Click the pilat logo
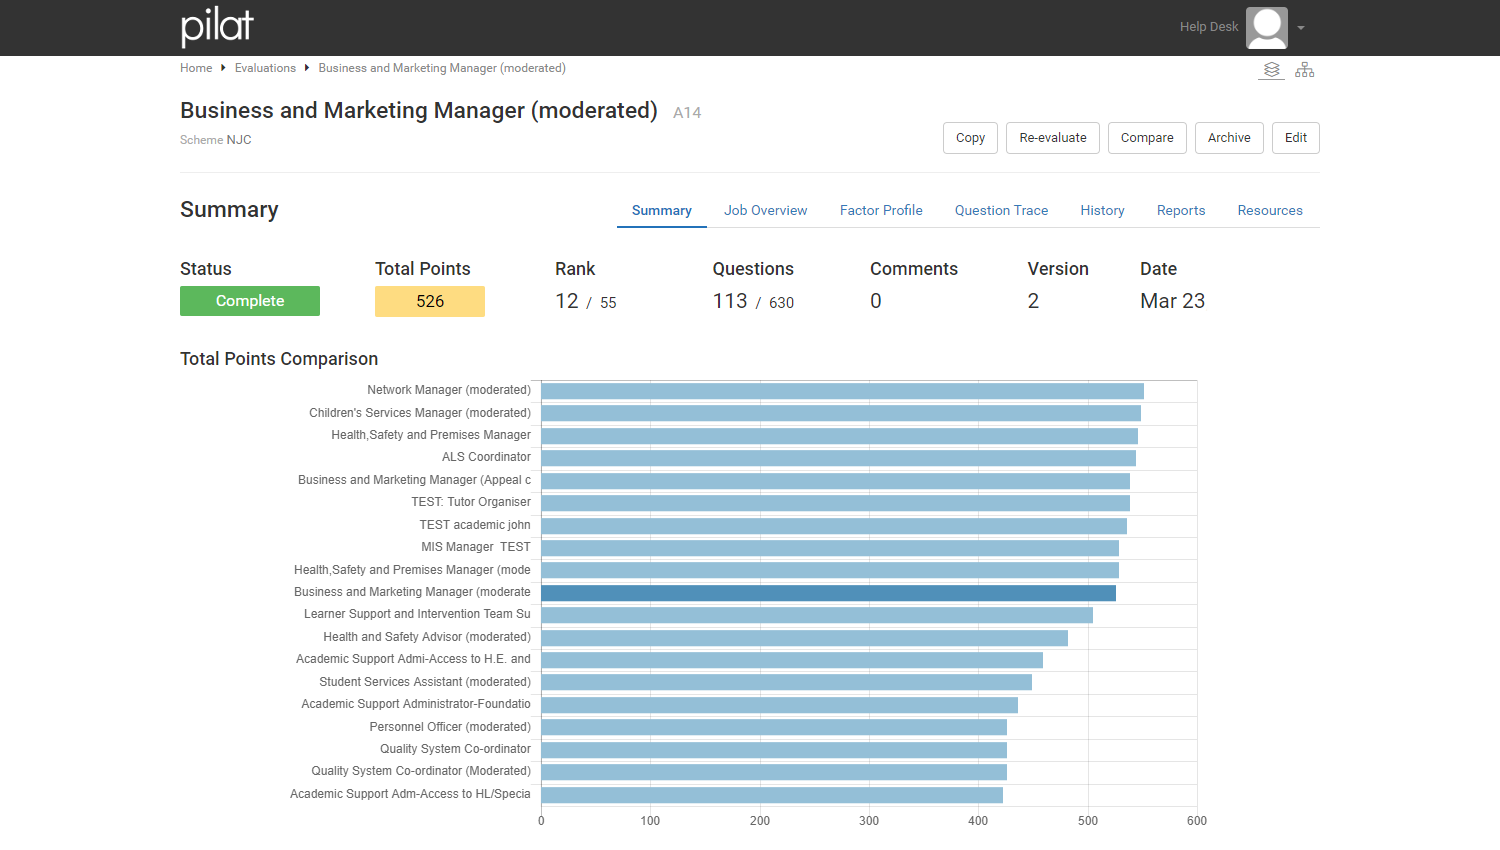 217,26
